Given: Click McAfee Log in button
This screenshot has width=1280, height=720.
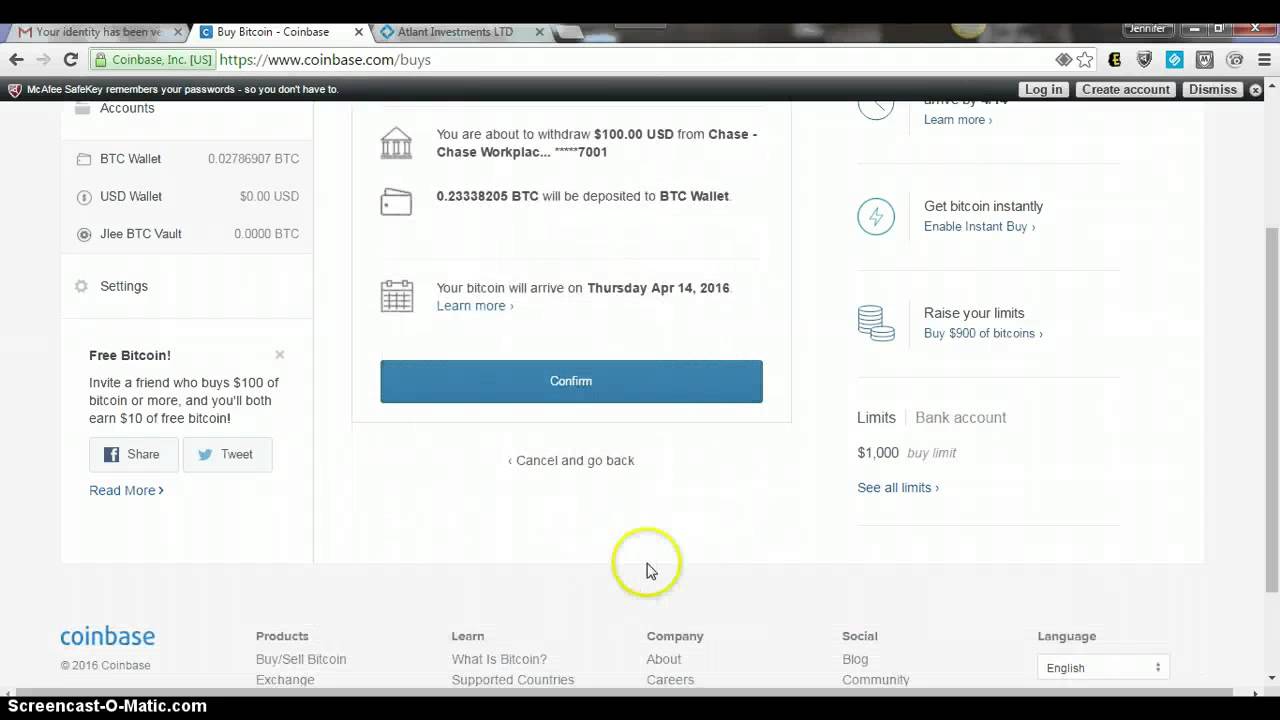Looking at the screenshot, I should pyautogui.click(x=1043, y=90).
